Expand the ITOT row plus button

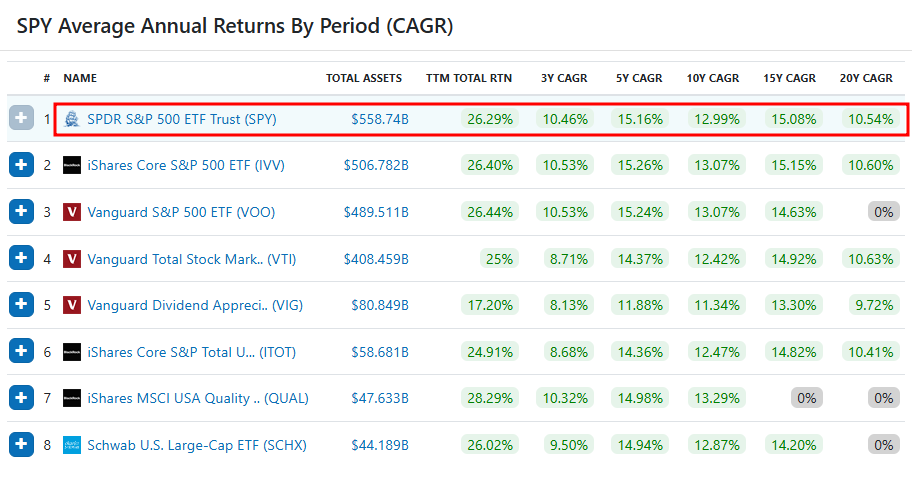[21, 351]
